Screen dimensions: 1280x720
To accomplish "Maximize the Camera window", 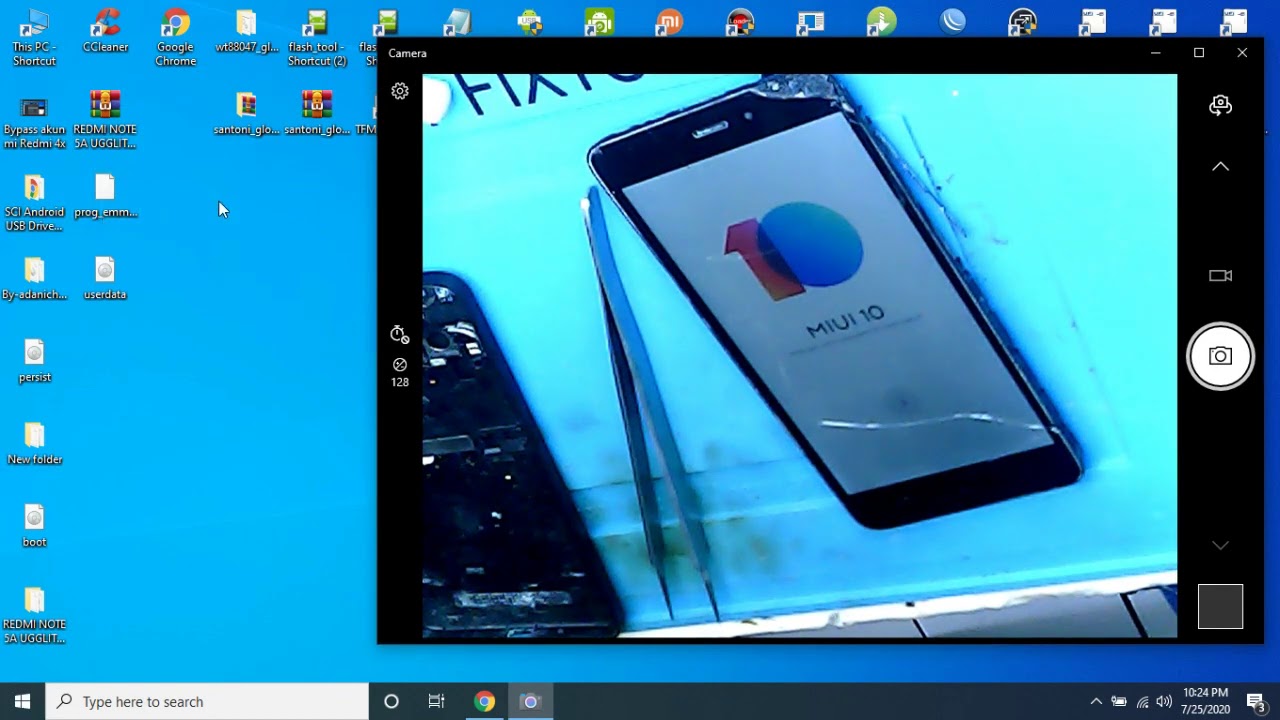I will tap(1199, 53).
